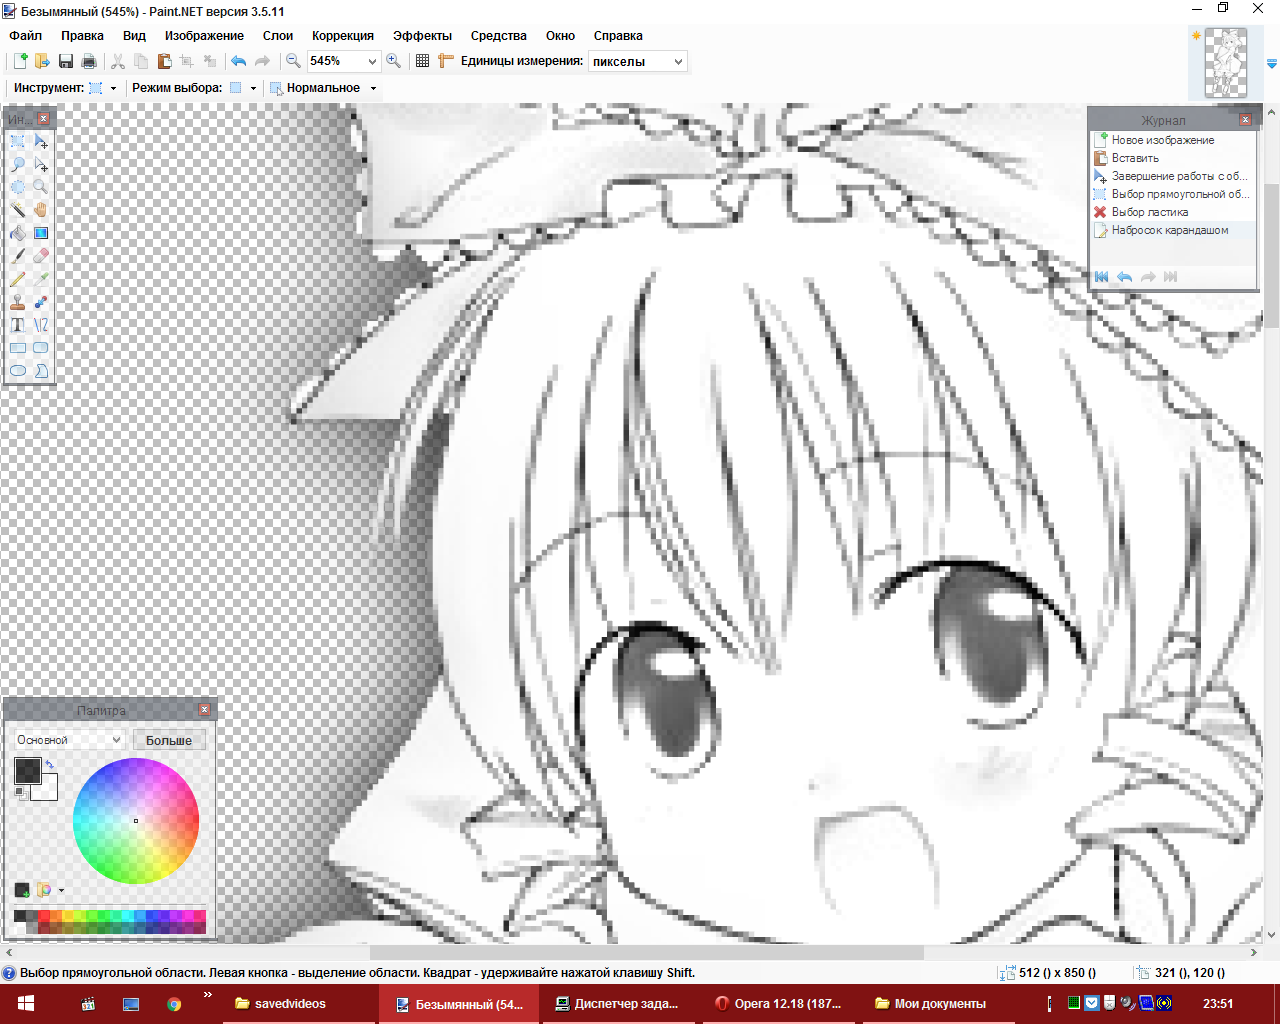Open the Windows Start button
Image resolution: width=1280 pixels, height=1024 pixels.
coord(26,1004)
